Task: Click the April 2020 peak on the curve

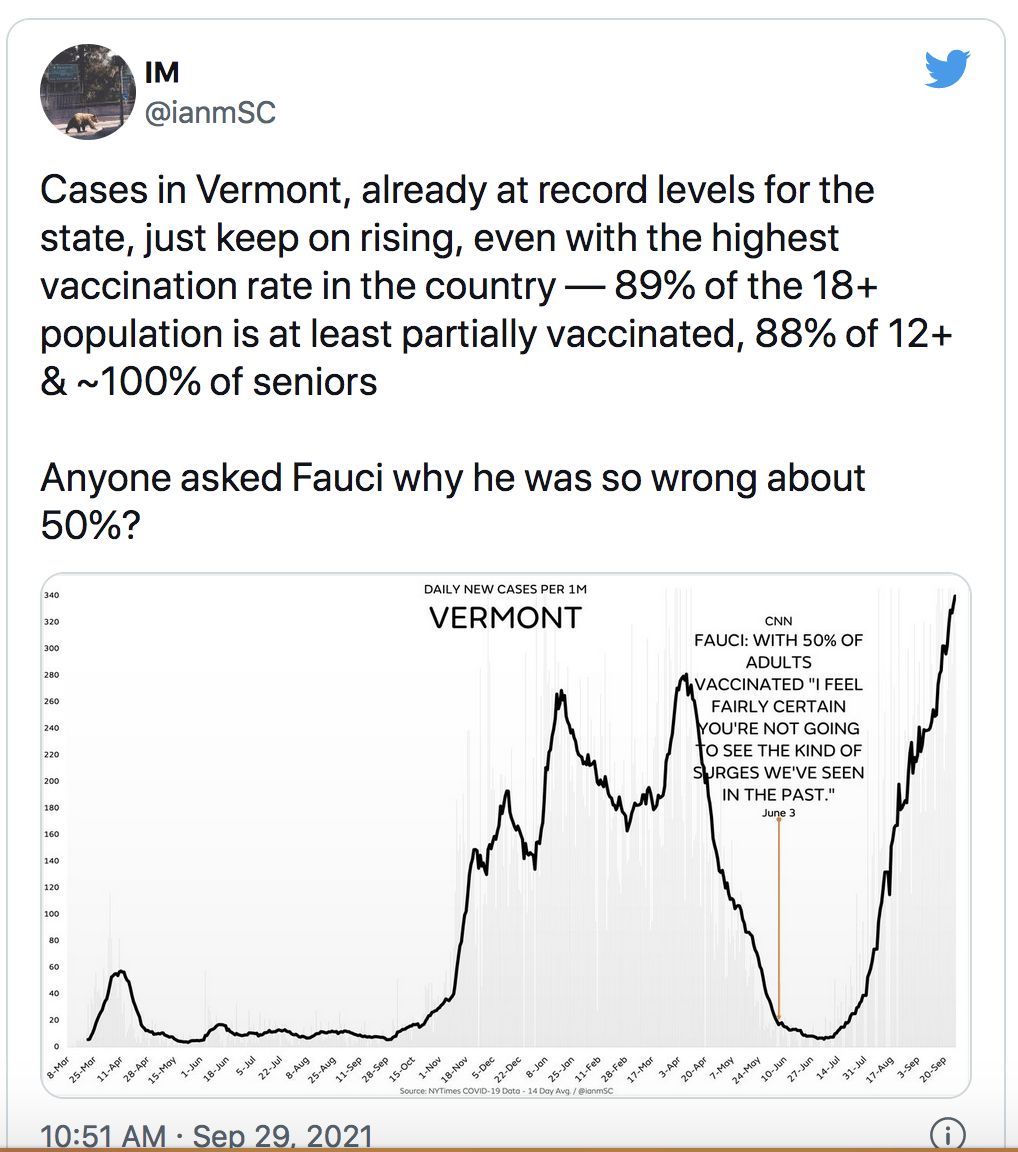Action: pyautogui.click(x=121, y=971)
